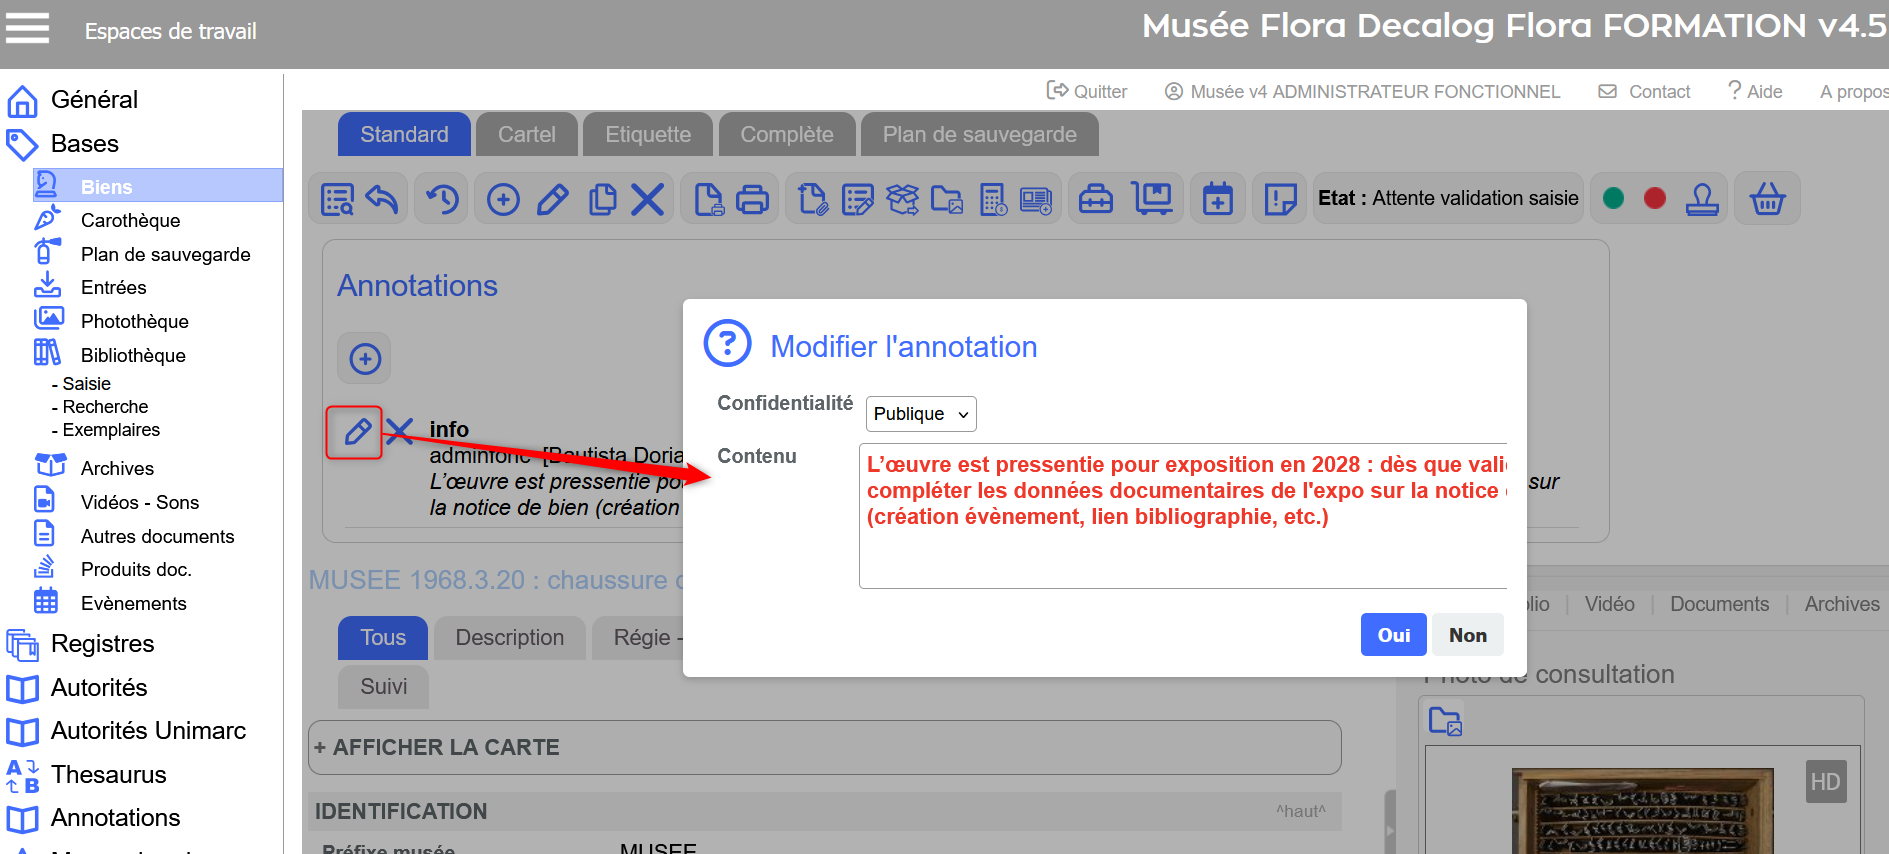The height and width of the screenshot is (854, 1889).
Task: Click the calendar add event icon
Action: coord(1217,199)
